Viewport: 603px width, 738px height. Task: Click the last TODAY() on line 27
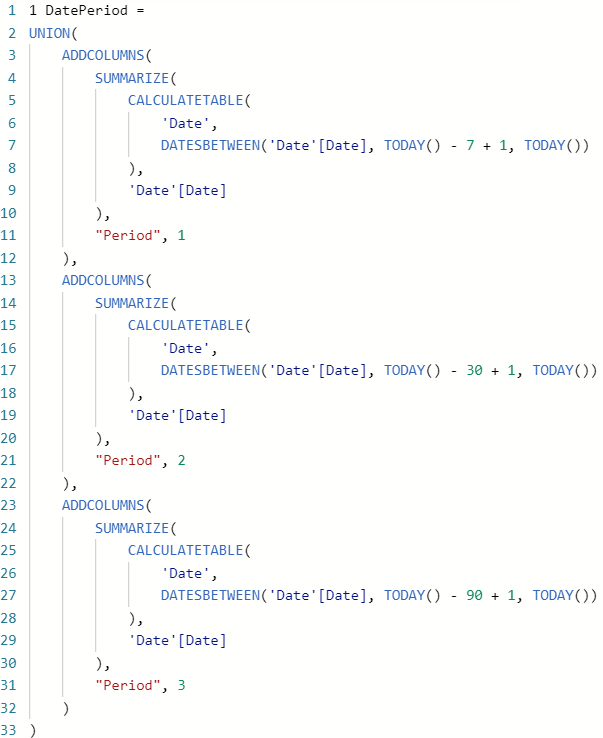tap(561, 595)
